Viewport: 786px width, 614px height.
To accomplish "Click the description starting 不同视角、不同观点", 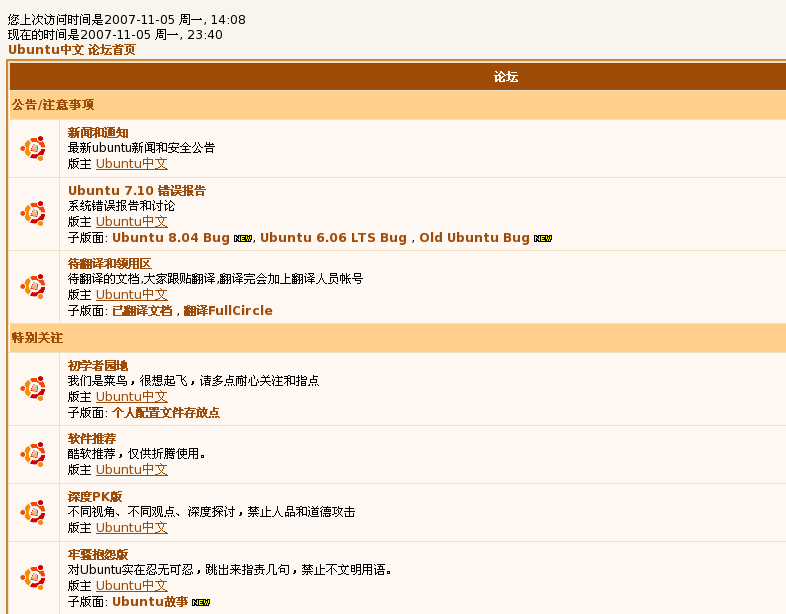I will tap(212, 512).
